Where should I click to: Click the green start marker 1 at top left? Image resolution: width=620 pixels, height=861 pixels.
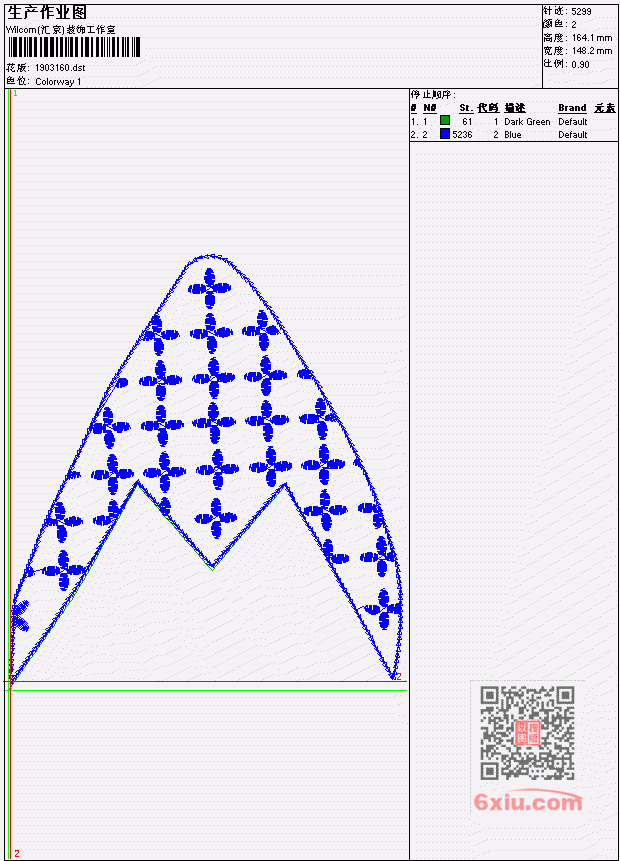15,93
